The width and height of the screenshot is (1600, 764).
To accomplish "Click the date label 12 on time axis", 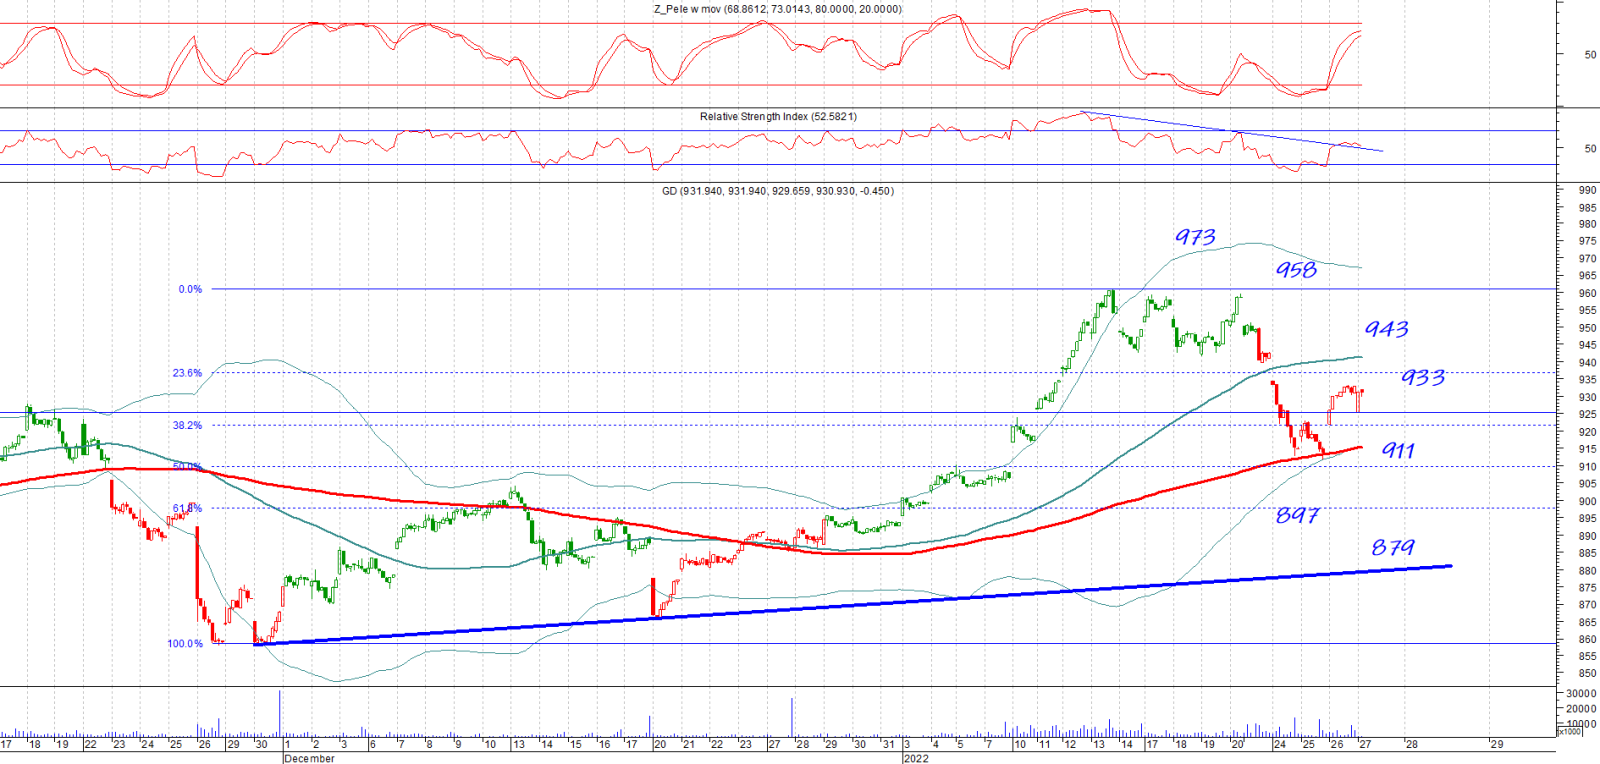I will click(x=1070, y=744).
